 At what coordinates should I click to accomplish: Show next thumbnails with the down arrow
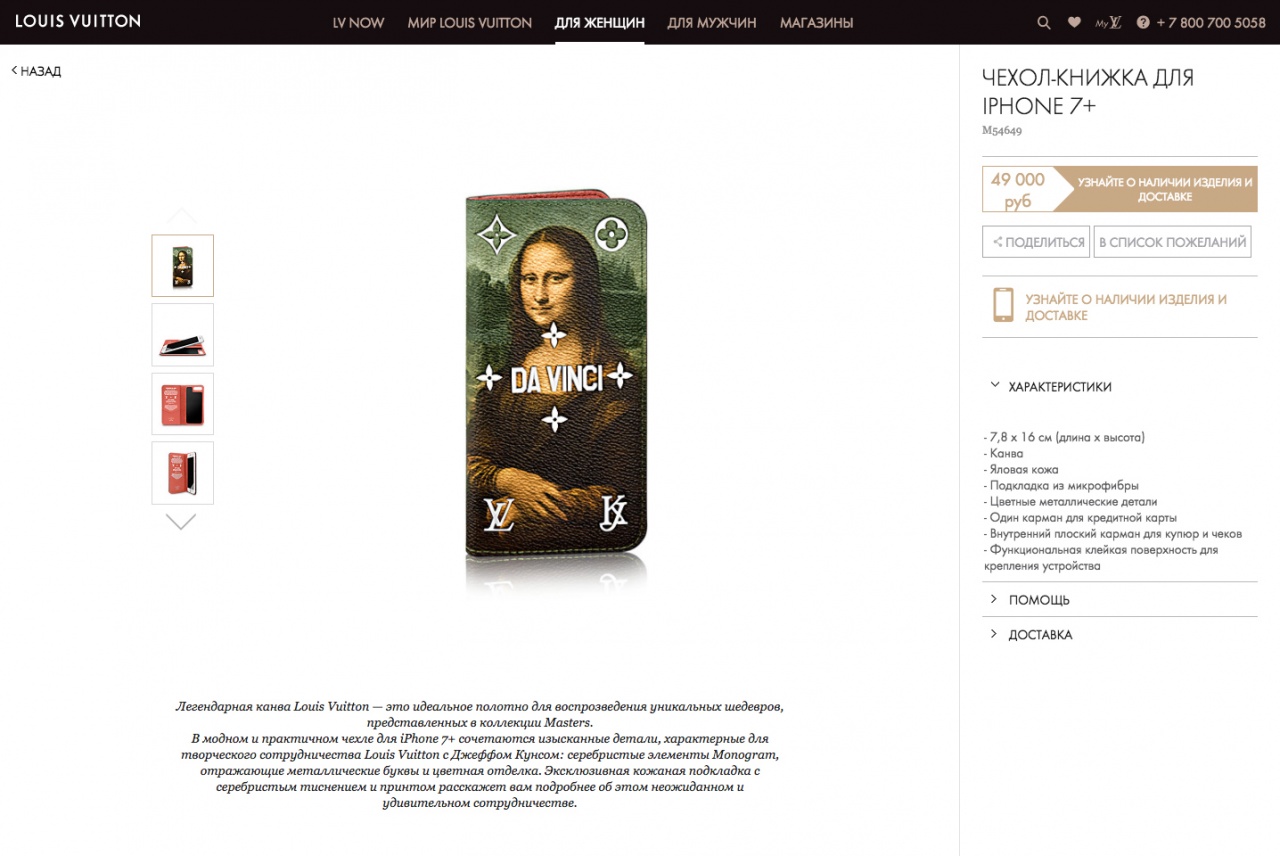tap(181, 521)
